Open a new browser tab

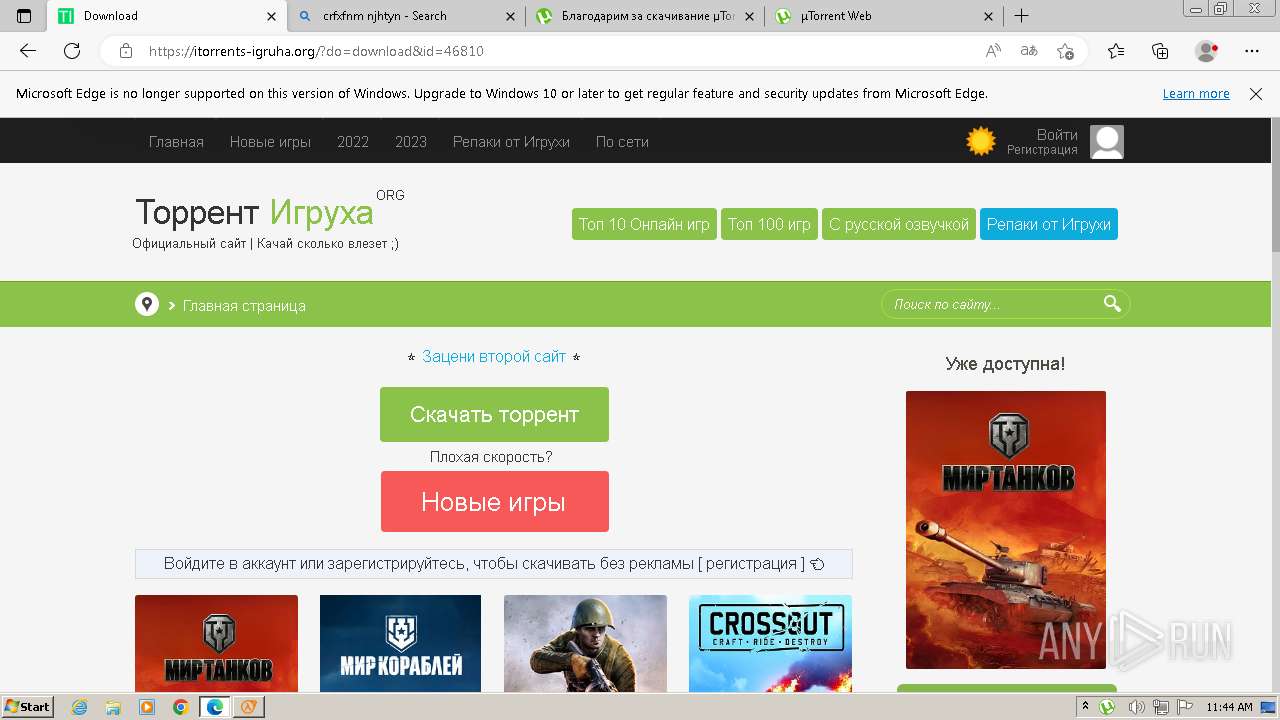click(1021, 16)
